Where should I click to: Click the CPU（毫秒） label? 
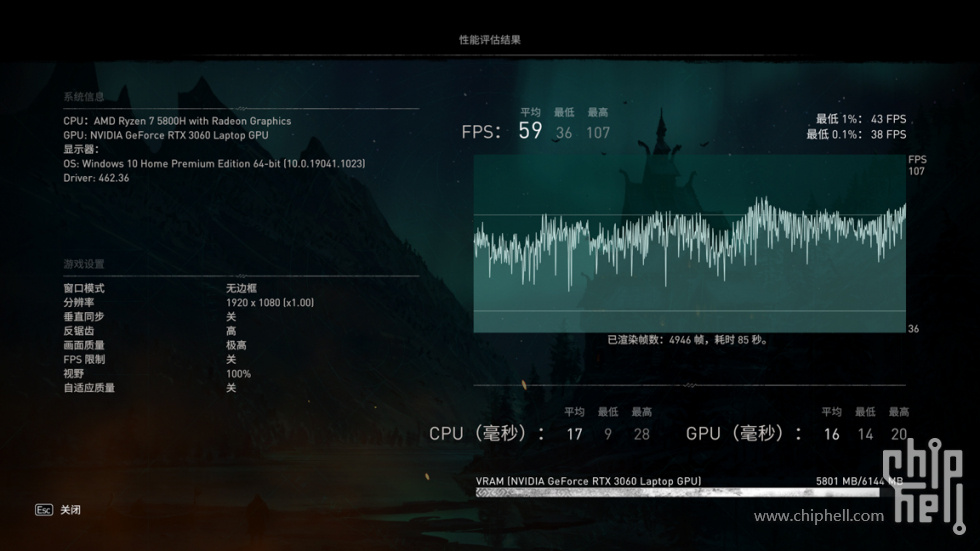(486, 433)
